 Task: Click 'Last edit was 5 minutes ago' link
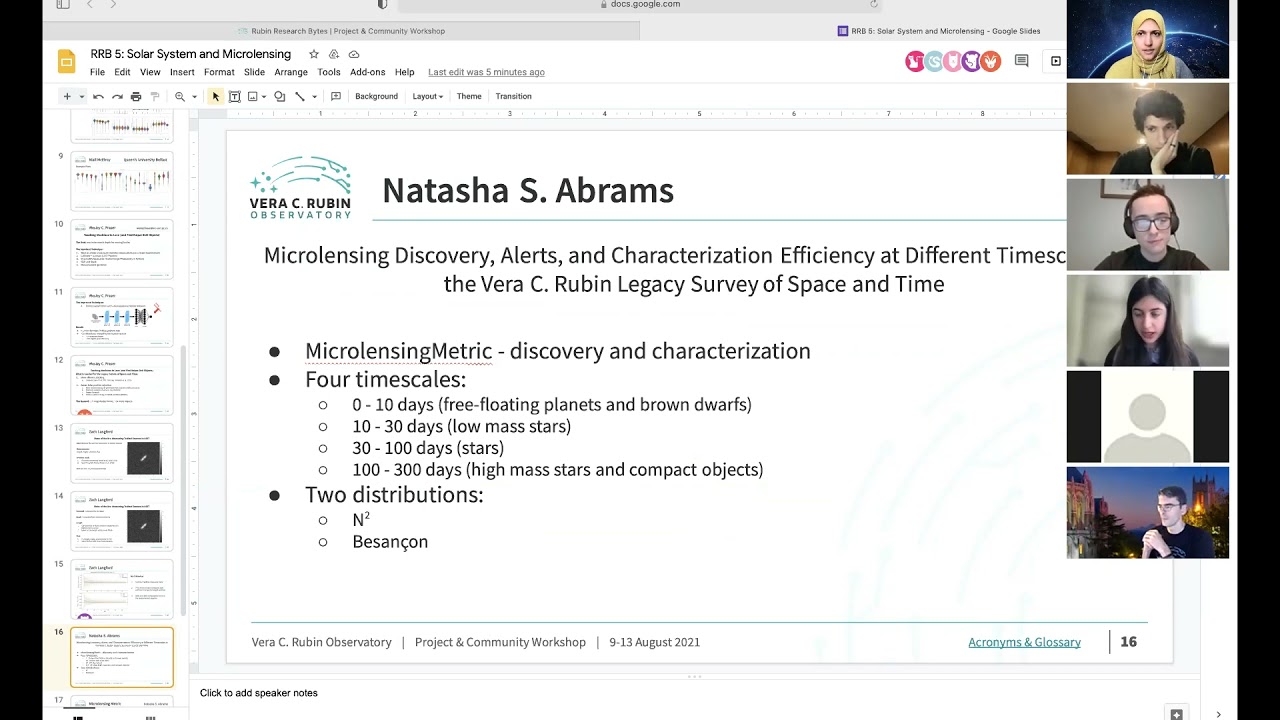coord(486,72)
